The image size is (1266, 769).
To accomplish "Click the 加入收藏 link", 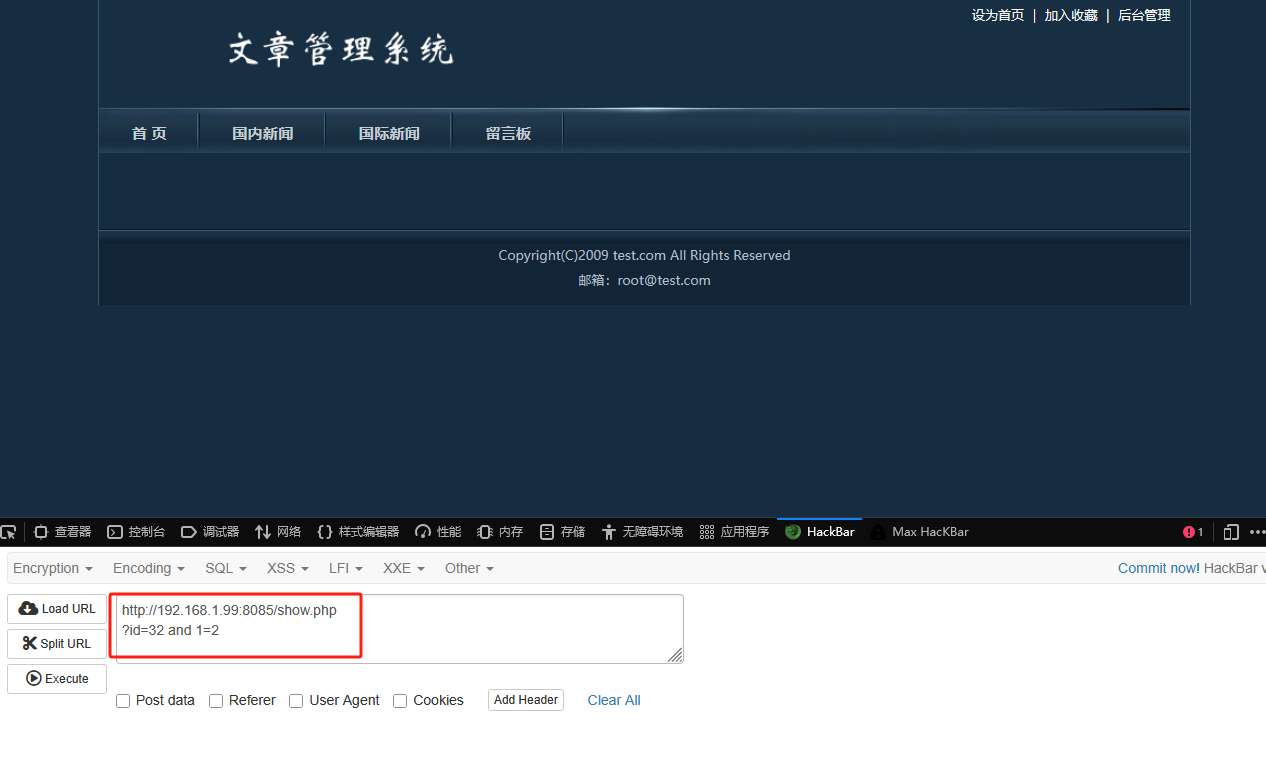I will point(1071,15).
